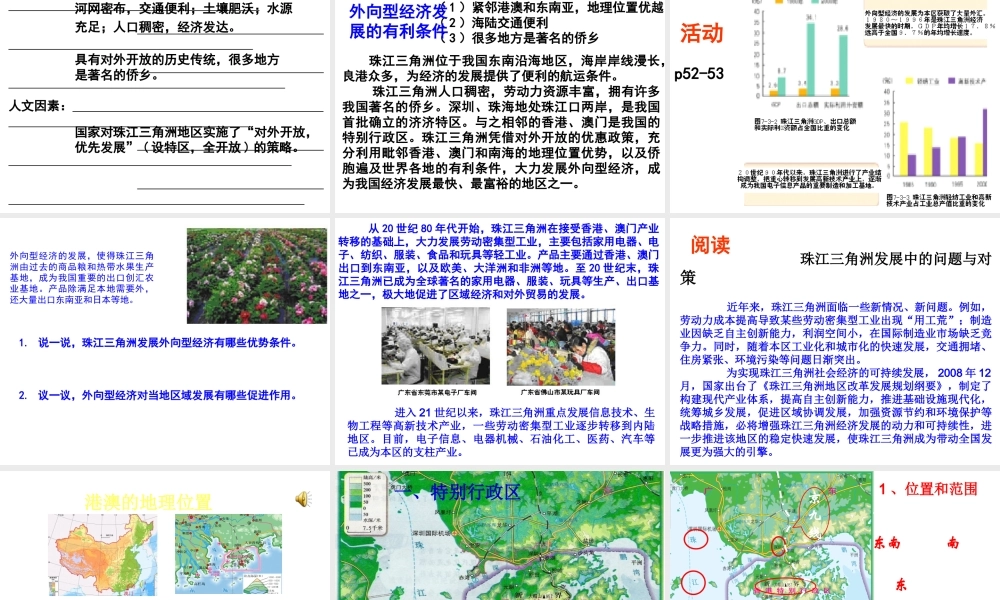
Task: Click the paragraph starting 进入21世纪以来
Action: coord(501,432)
